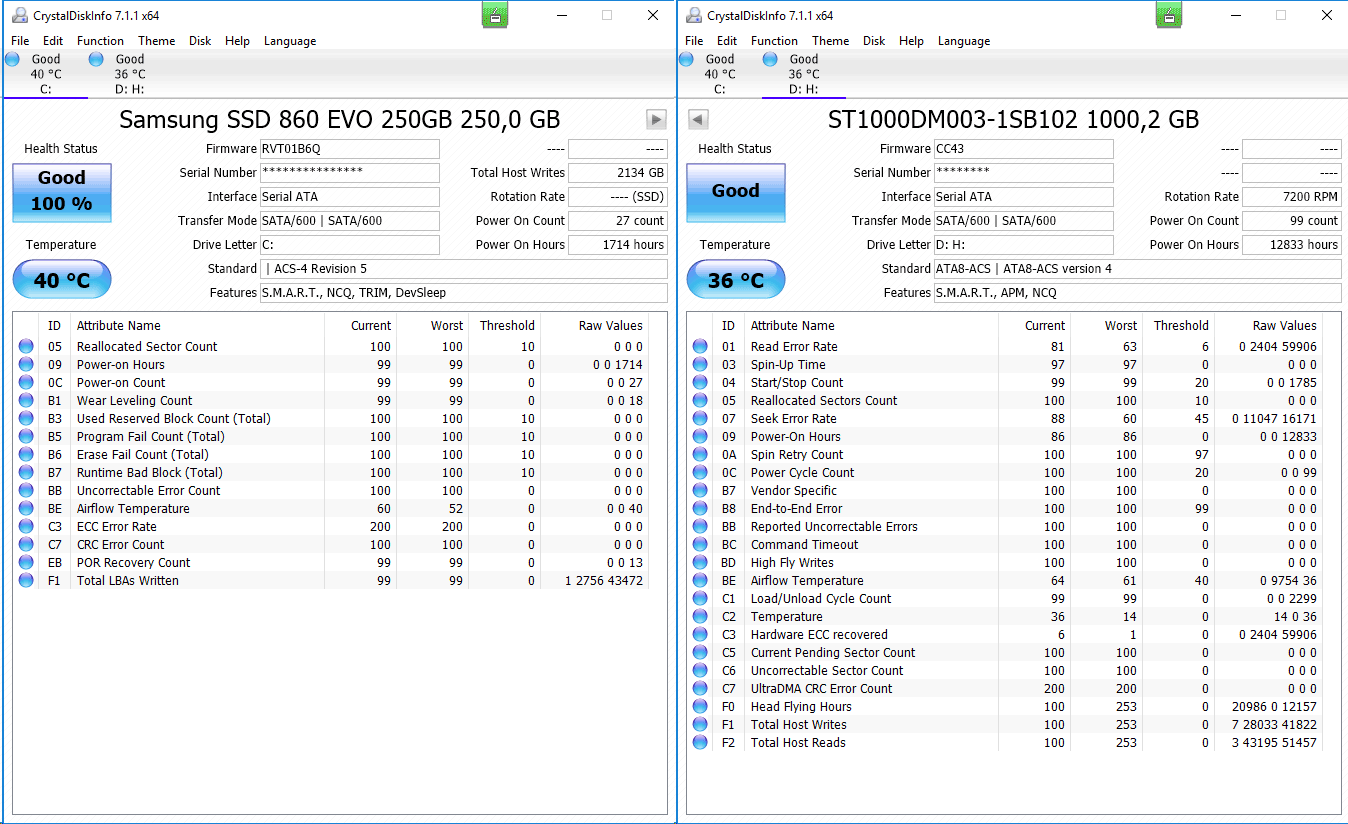
Task: Click the Total Host Writes 2134 GB field
Action: (618, 173)
